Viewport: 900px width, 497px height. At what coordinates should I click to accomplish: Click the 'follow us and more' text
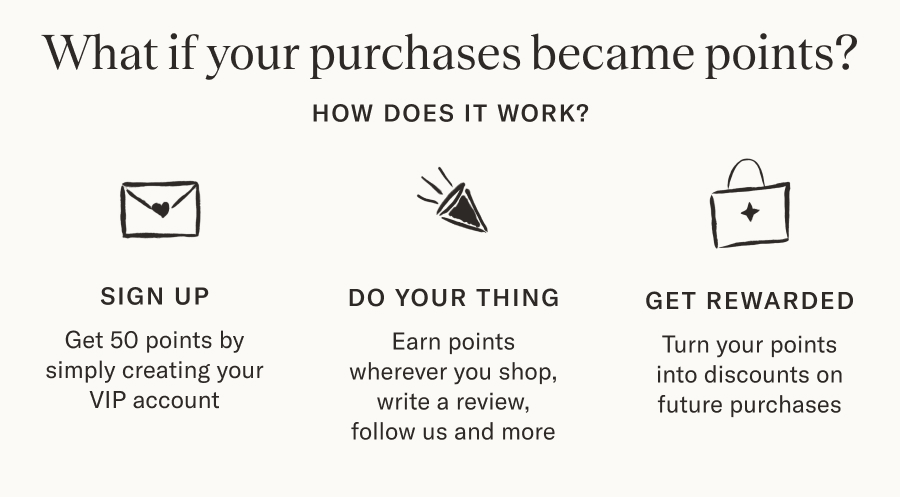click(453, 432)
